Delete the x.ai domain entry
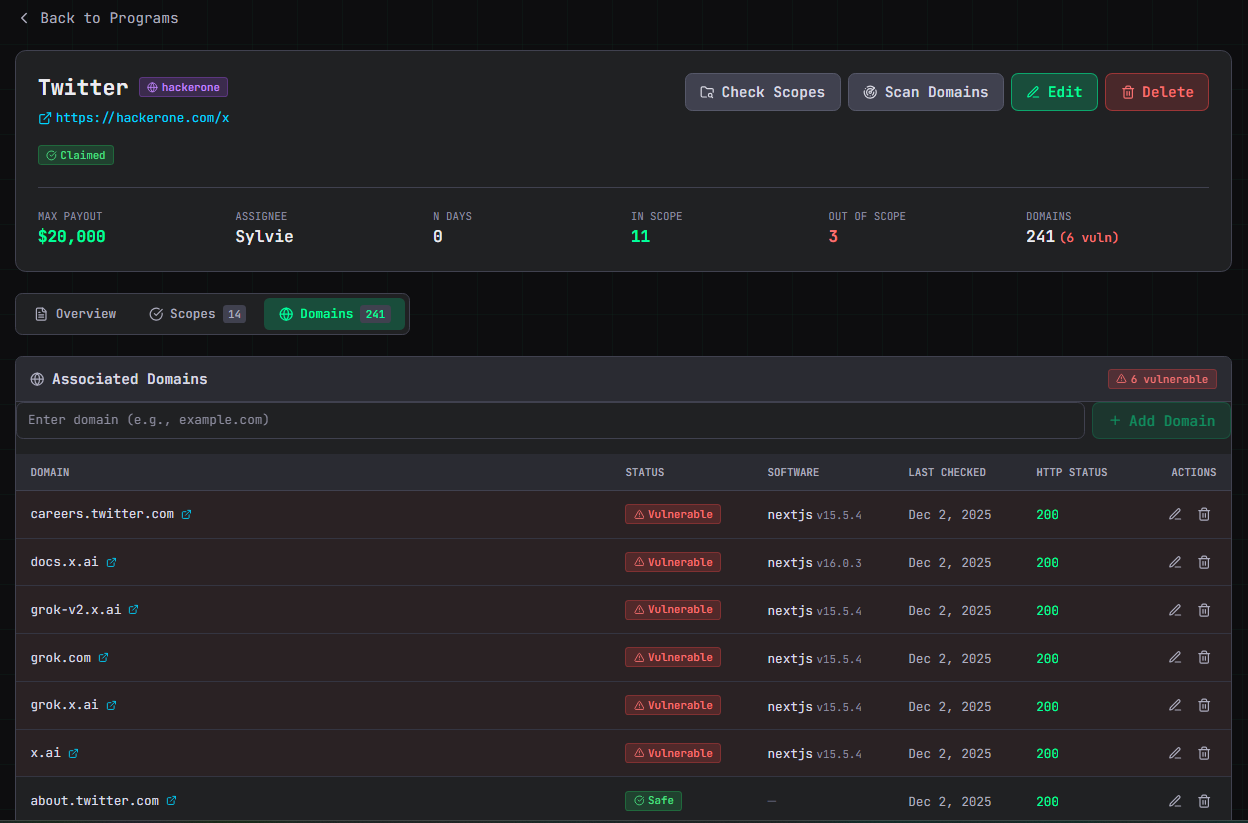1248x823 pixels. tap(1204, 753)
